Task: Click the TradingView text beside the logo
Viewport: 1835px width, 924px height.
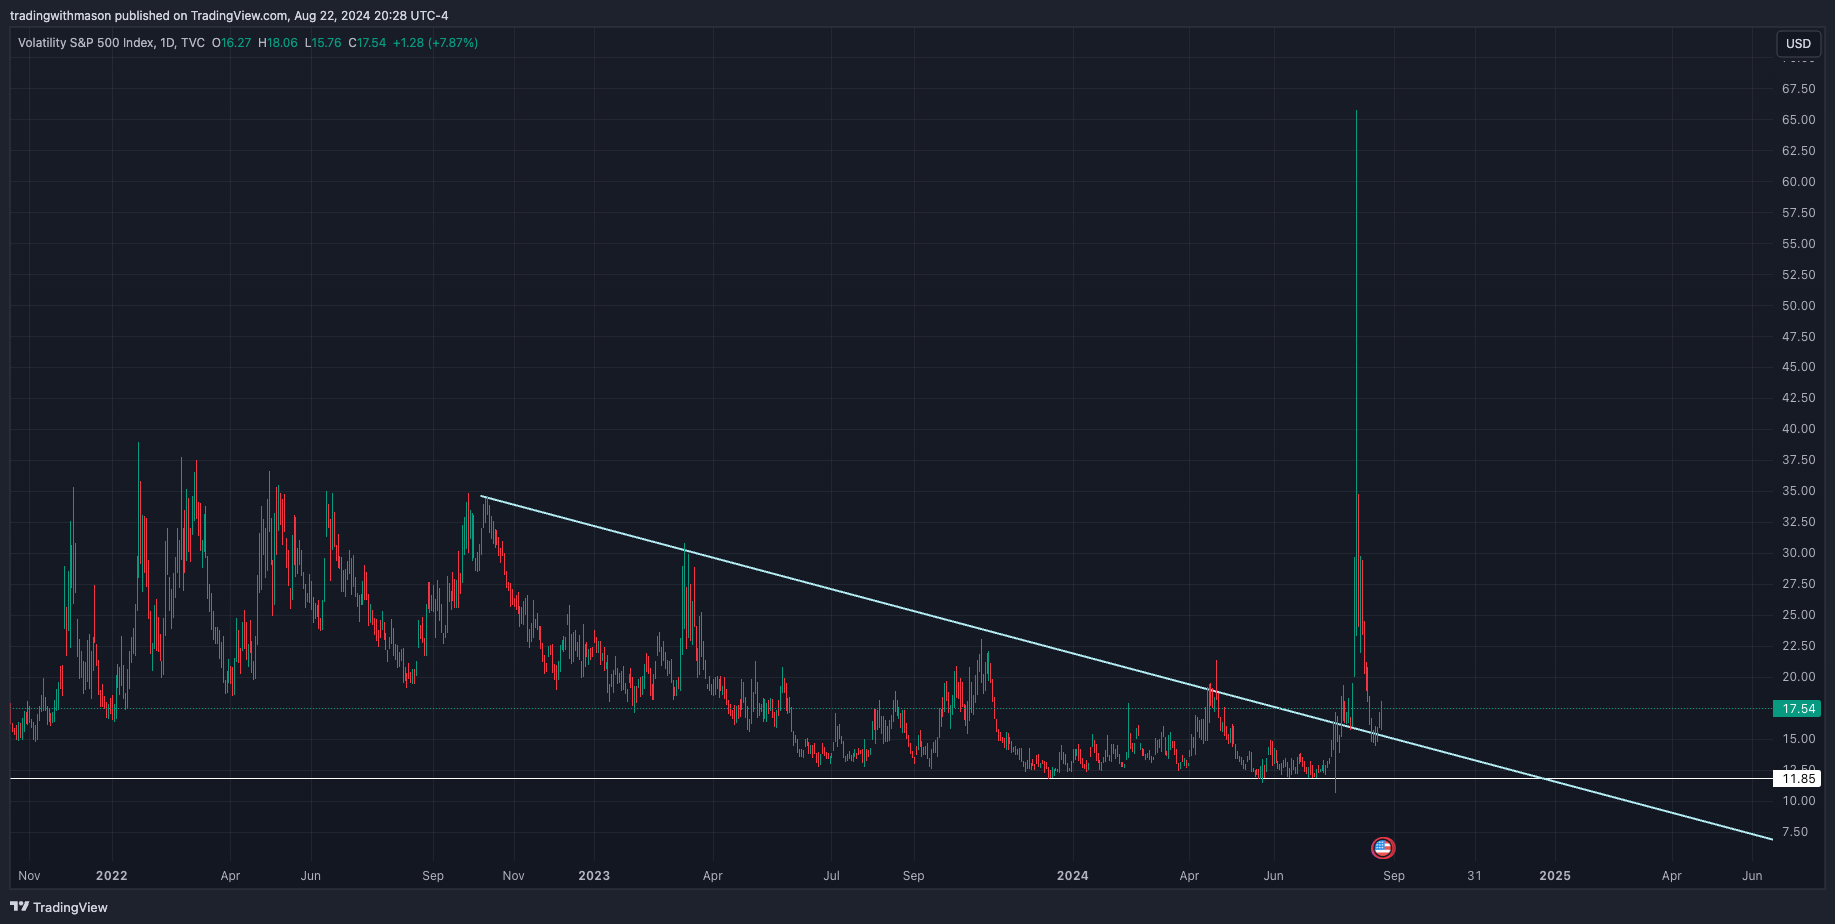Action: point(70,907)
